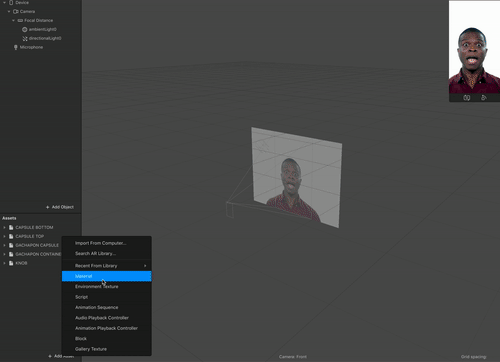Collapse the Focal Distance node

[x=13, y=20]
